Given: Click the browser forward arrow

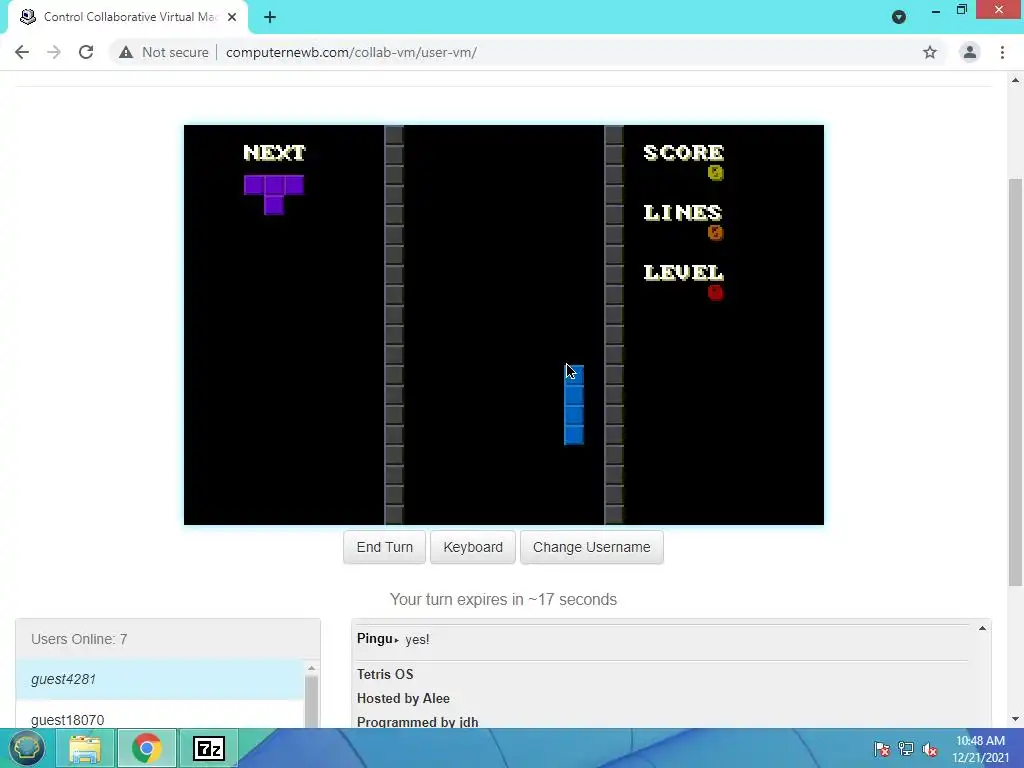Looking at the screenshot, I should (54, 52).
